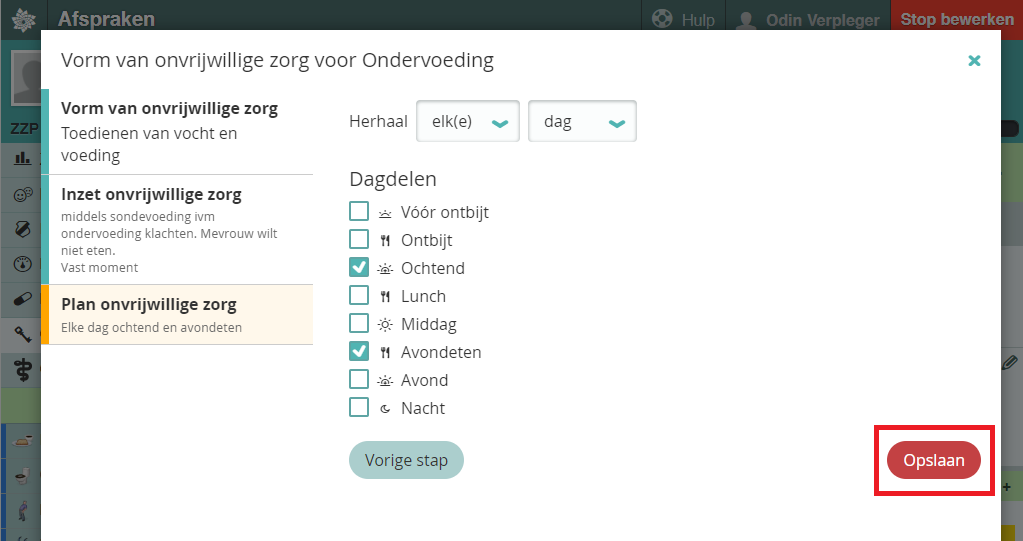This screenshot has width=1023, height=541.
Task: Open the pill medication sidebar icon
Action: pyautogui.click(x=21, y=299)
